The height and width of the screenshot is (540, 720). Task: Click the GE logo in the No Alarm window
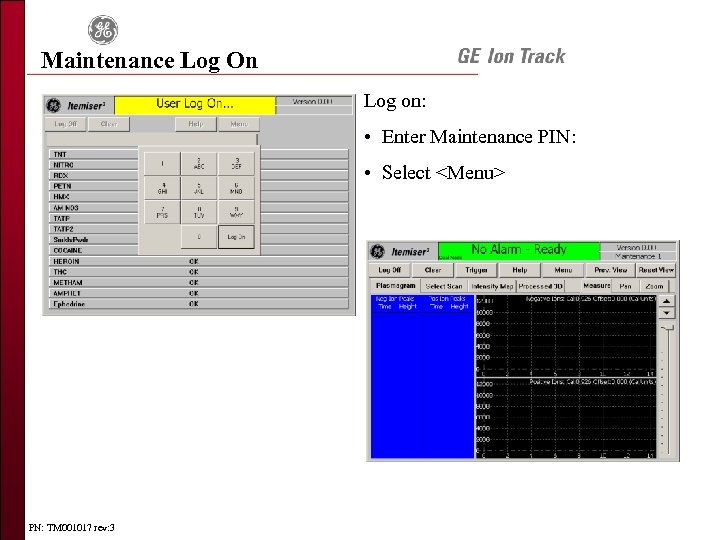click(377, 251)
